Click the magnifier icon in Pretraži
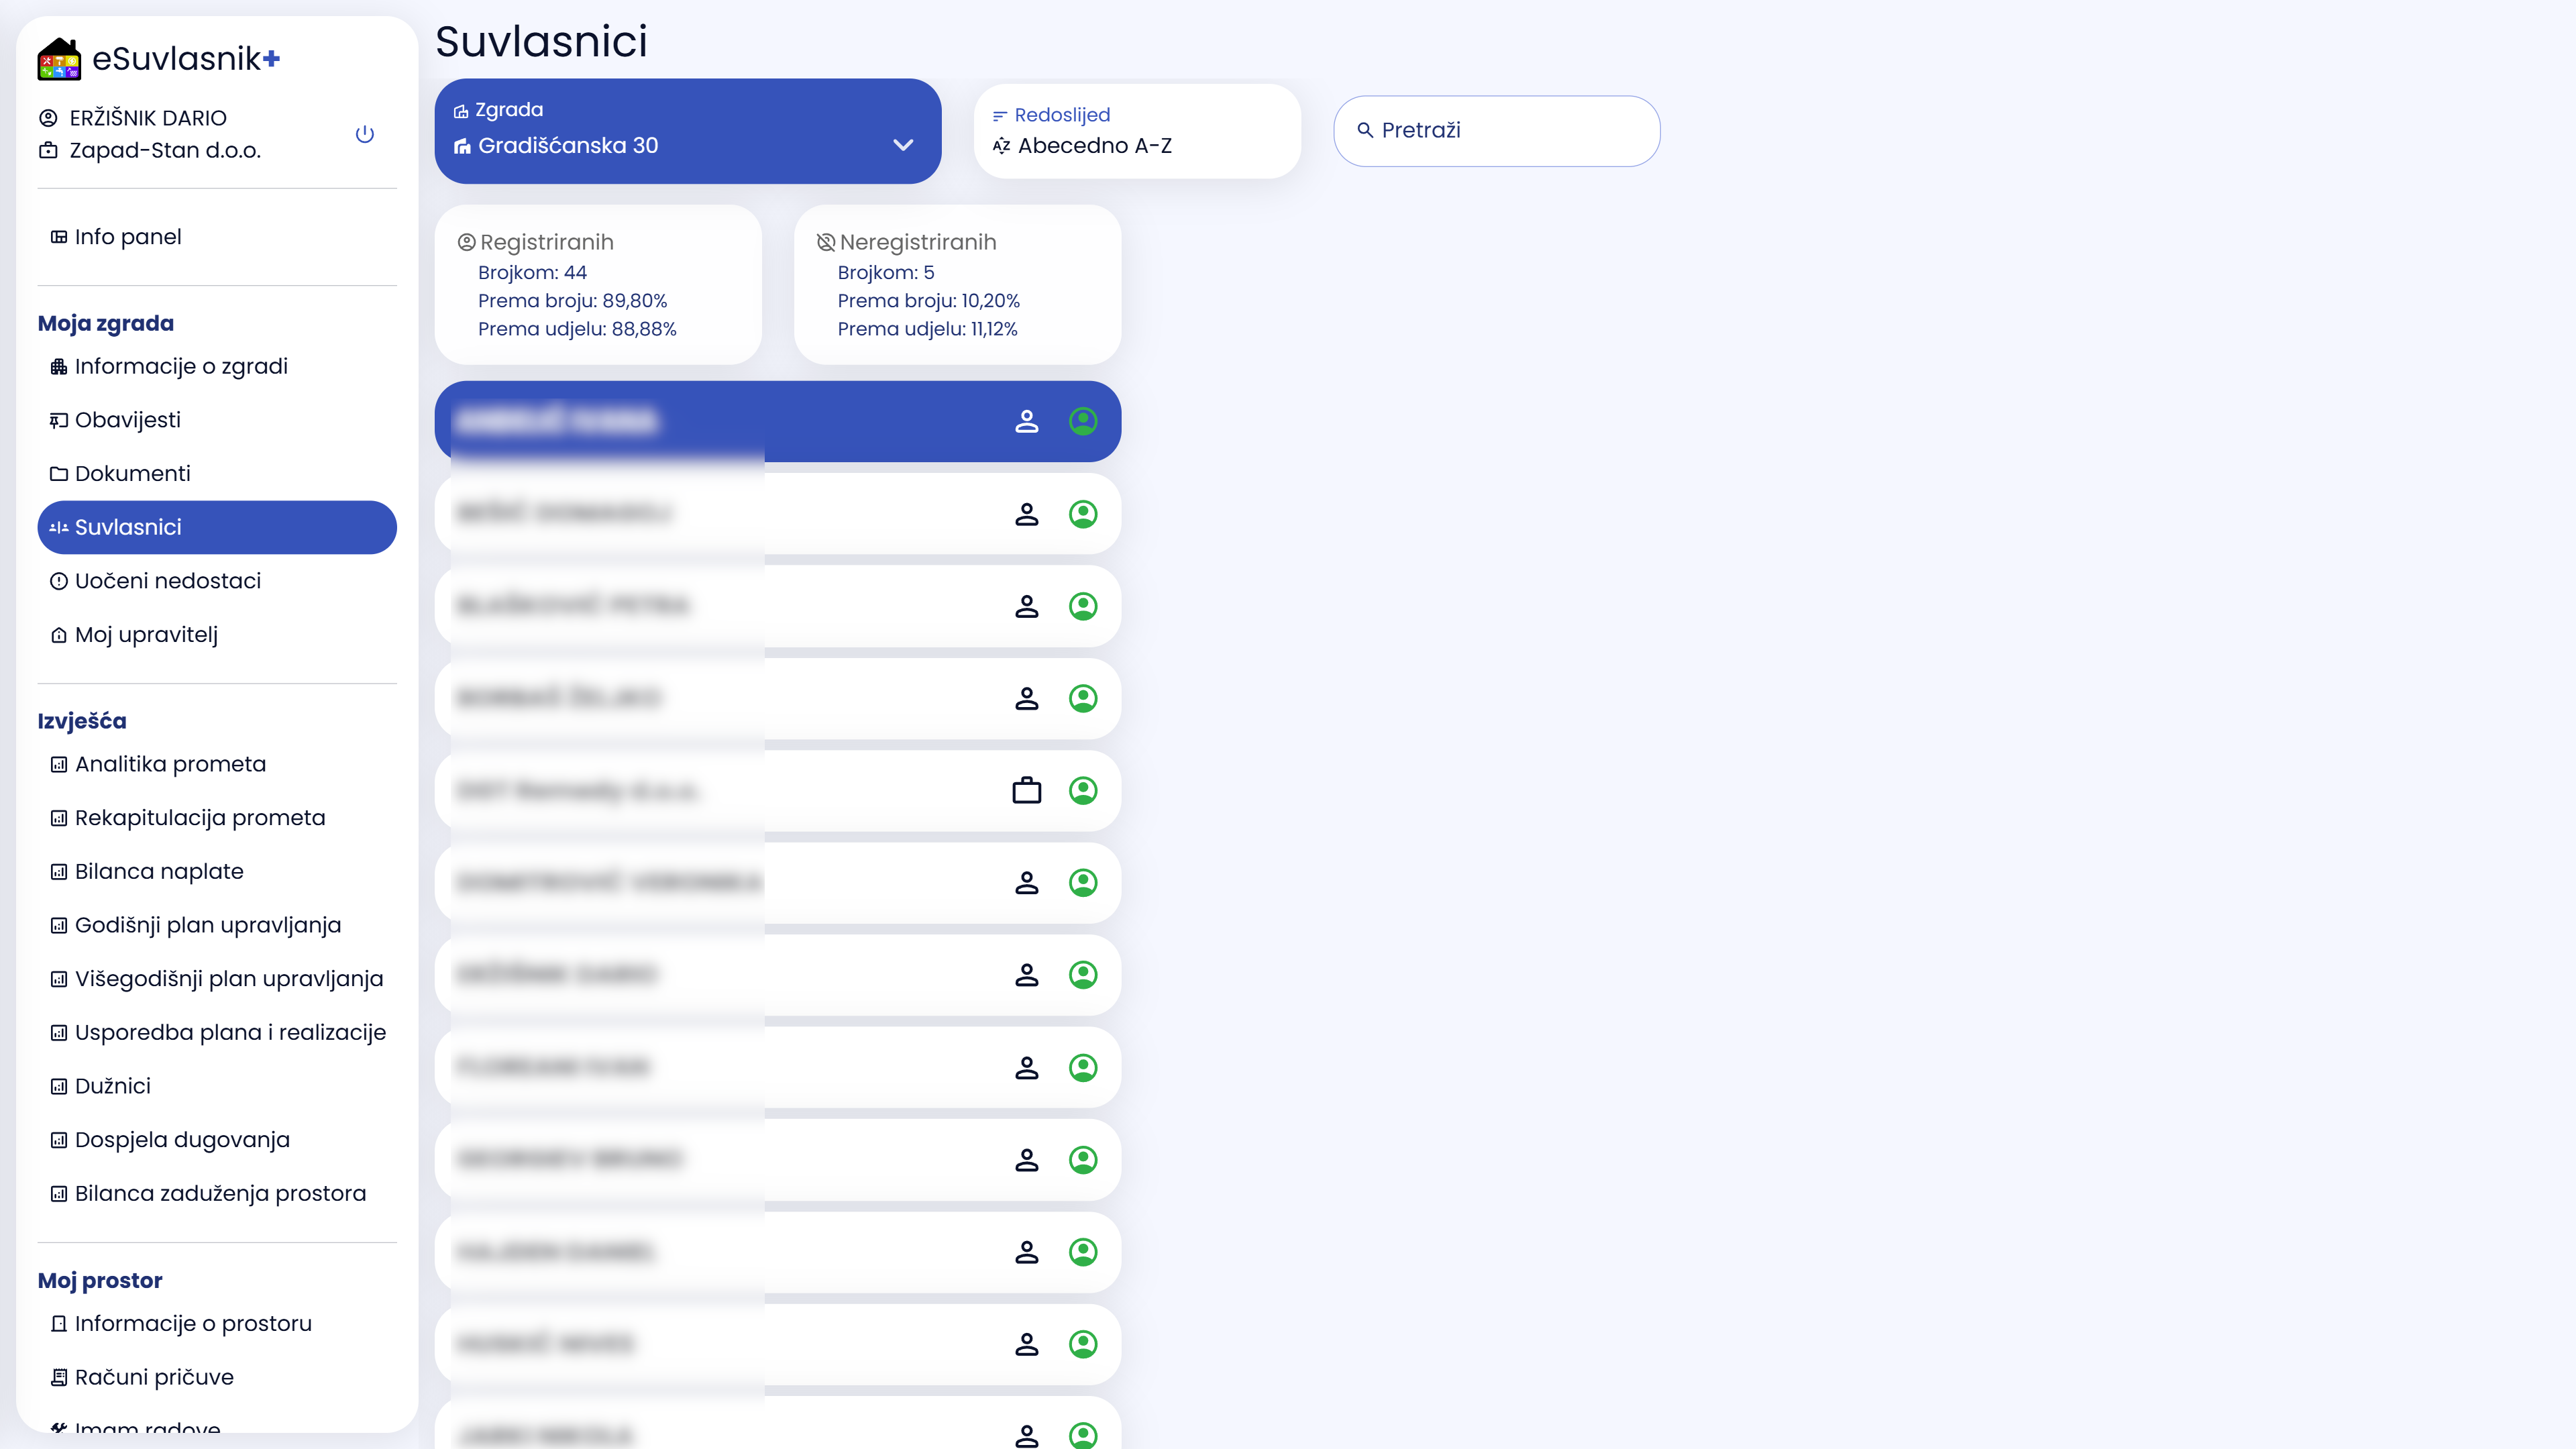This screenshot has width=2576, height=1449. [x=1365, y=130]
